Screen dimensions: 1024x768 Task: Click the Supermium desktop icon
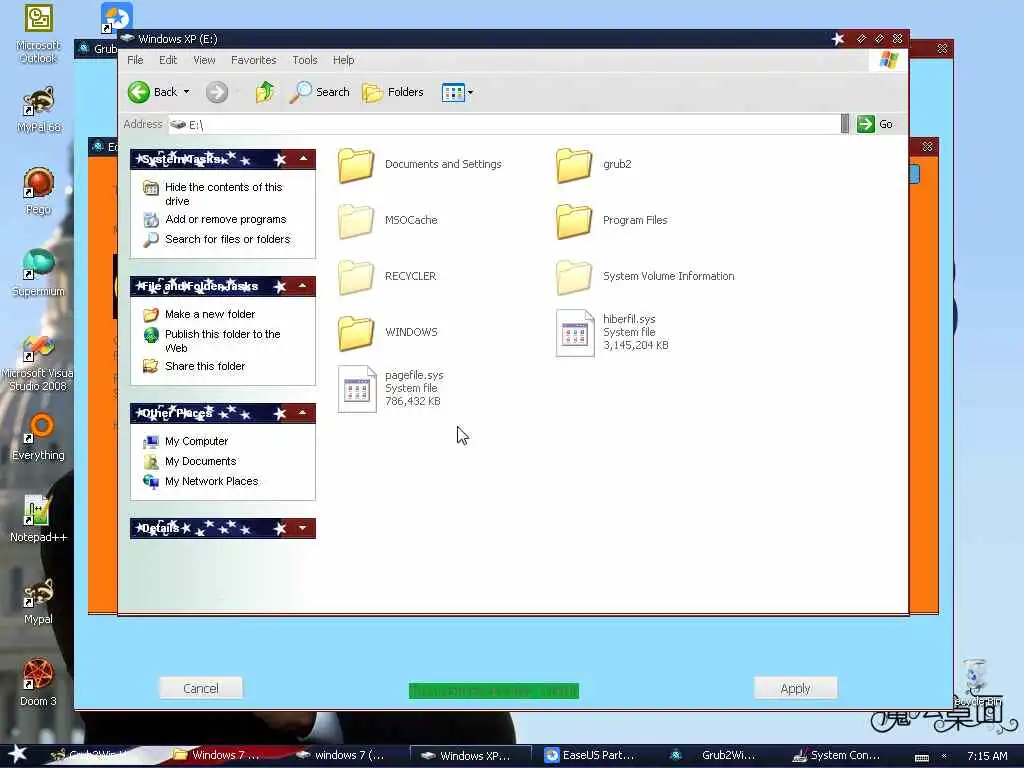38,273
